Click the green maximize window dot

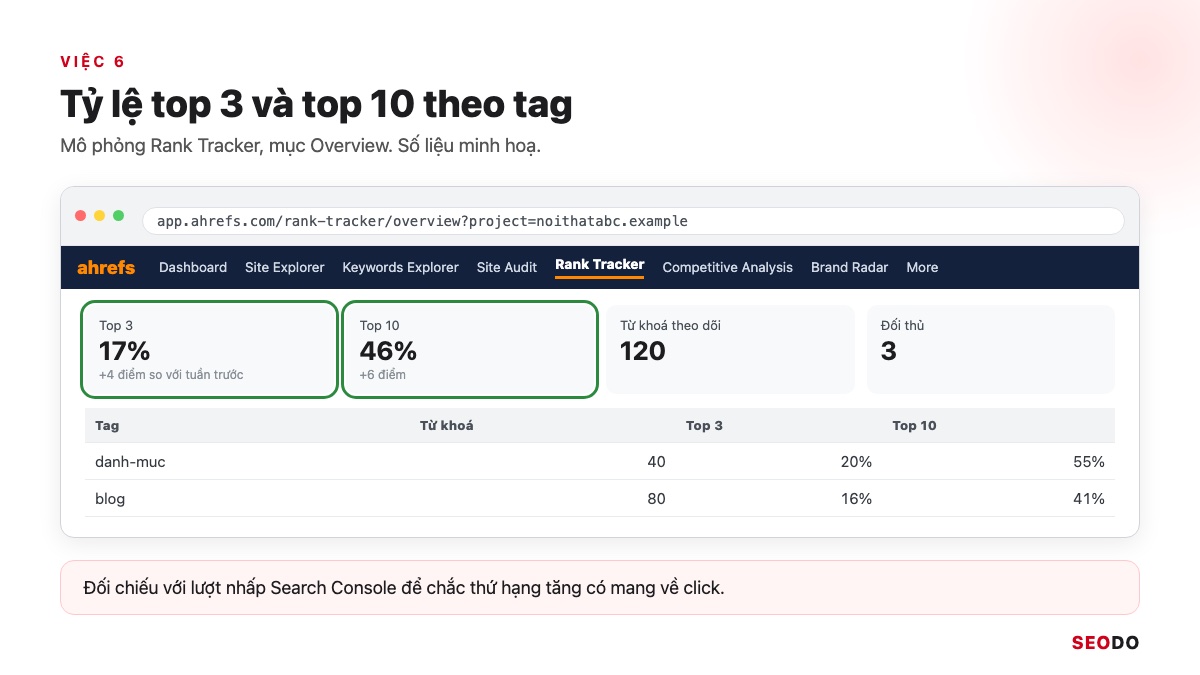coord(119,215)
